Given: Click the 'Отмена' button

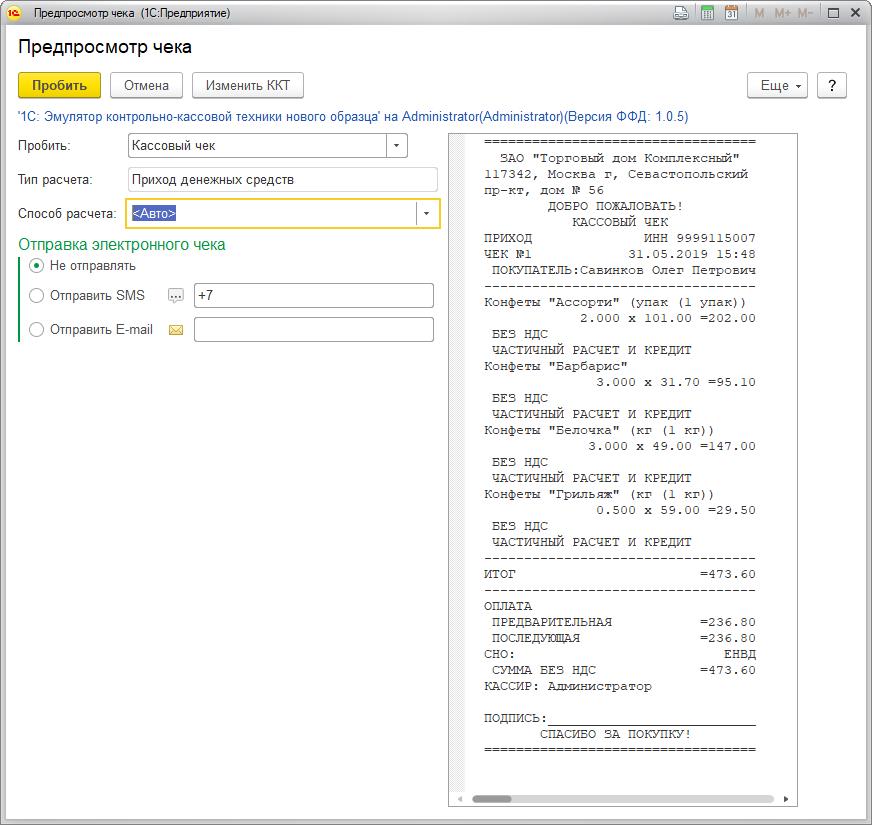Looking at the screenshot, I should (x=146, y=86).
